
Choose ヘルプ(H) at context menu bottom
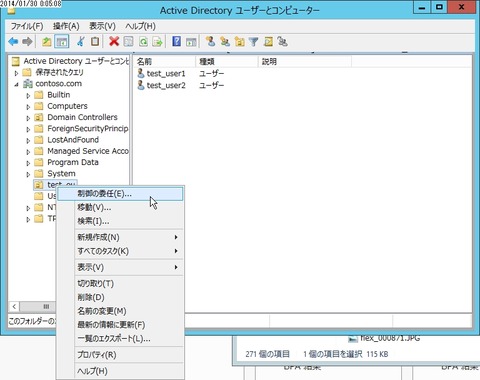tap(120, 371)
